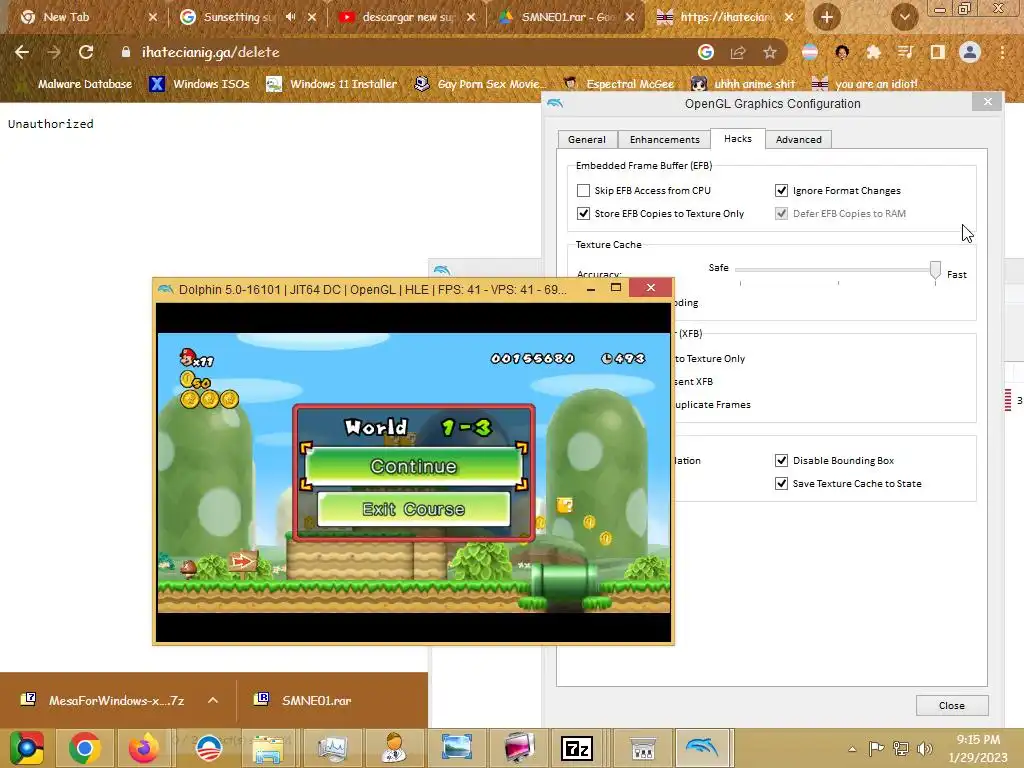Click the forward navigation arrow in Chrome
Viewport: 1024px width, 768px height.
pyautogui.click(x=54, y=52)
